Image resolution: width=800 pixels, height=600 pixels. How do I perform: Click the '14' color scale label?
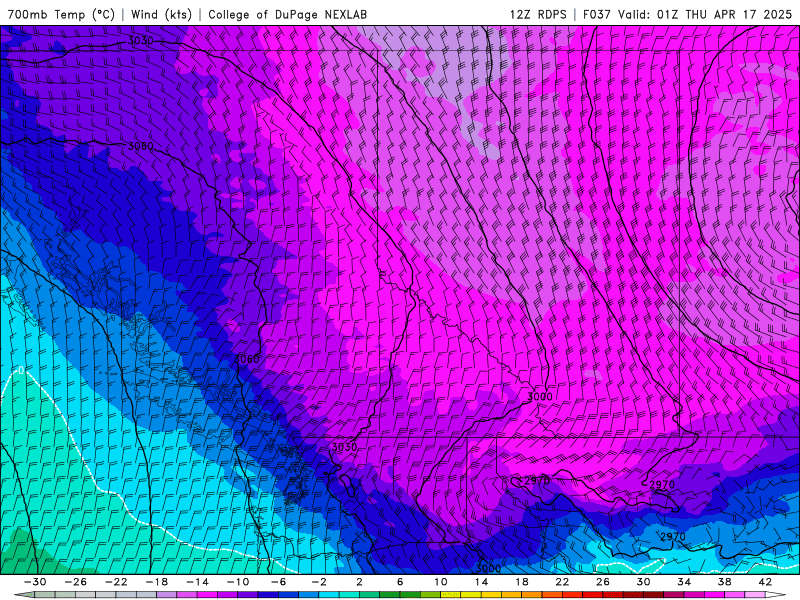[481, 582]
